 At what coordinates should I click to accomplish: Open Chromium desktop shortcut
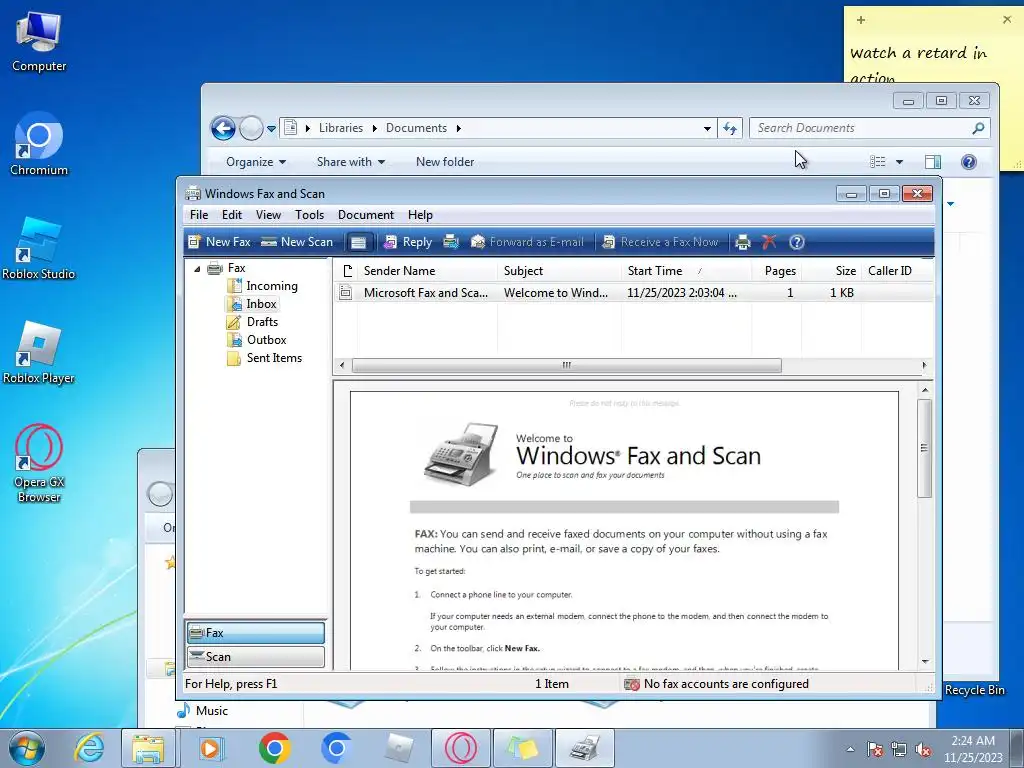39,145
